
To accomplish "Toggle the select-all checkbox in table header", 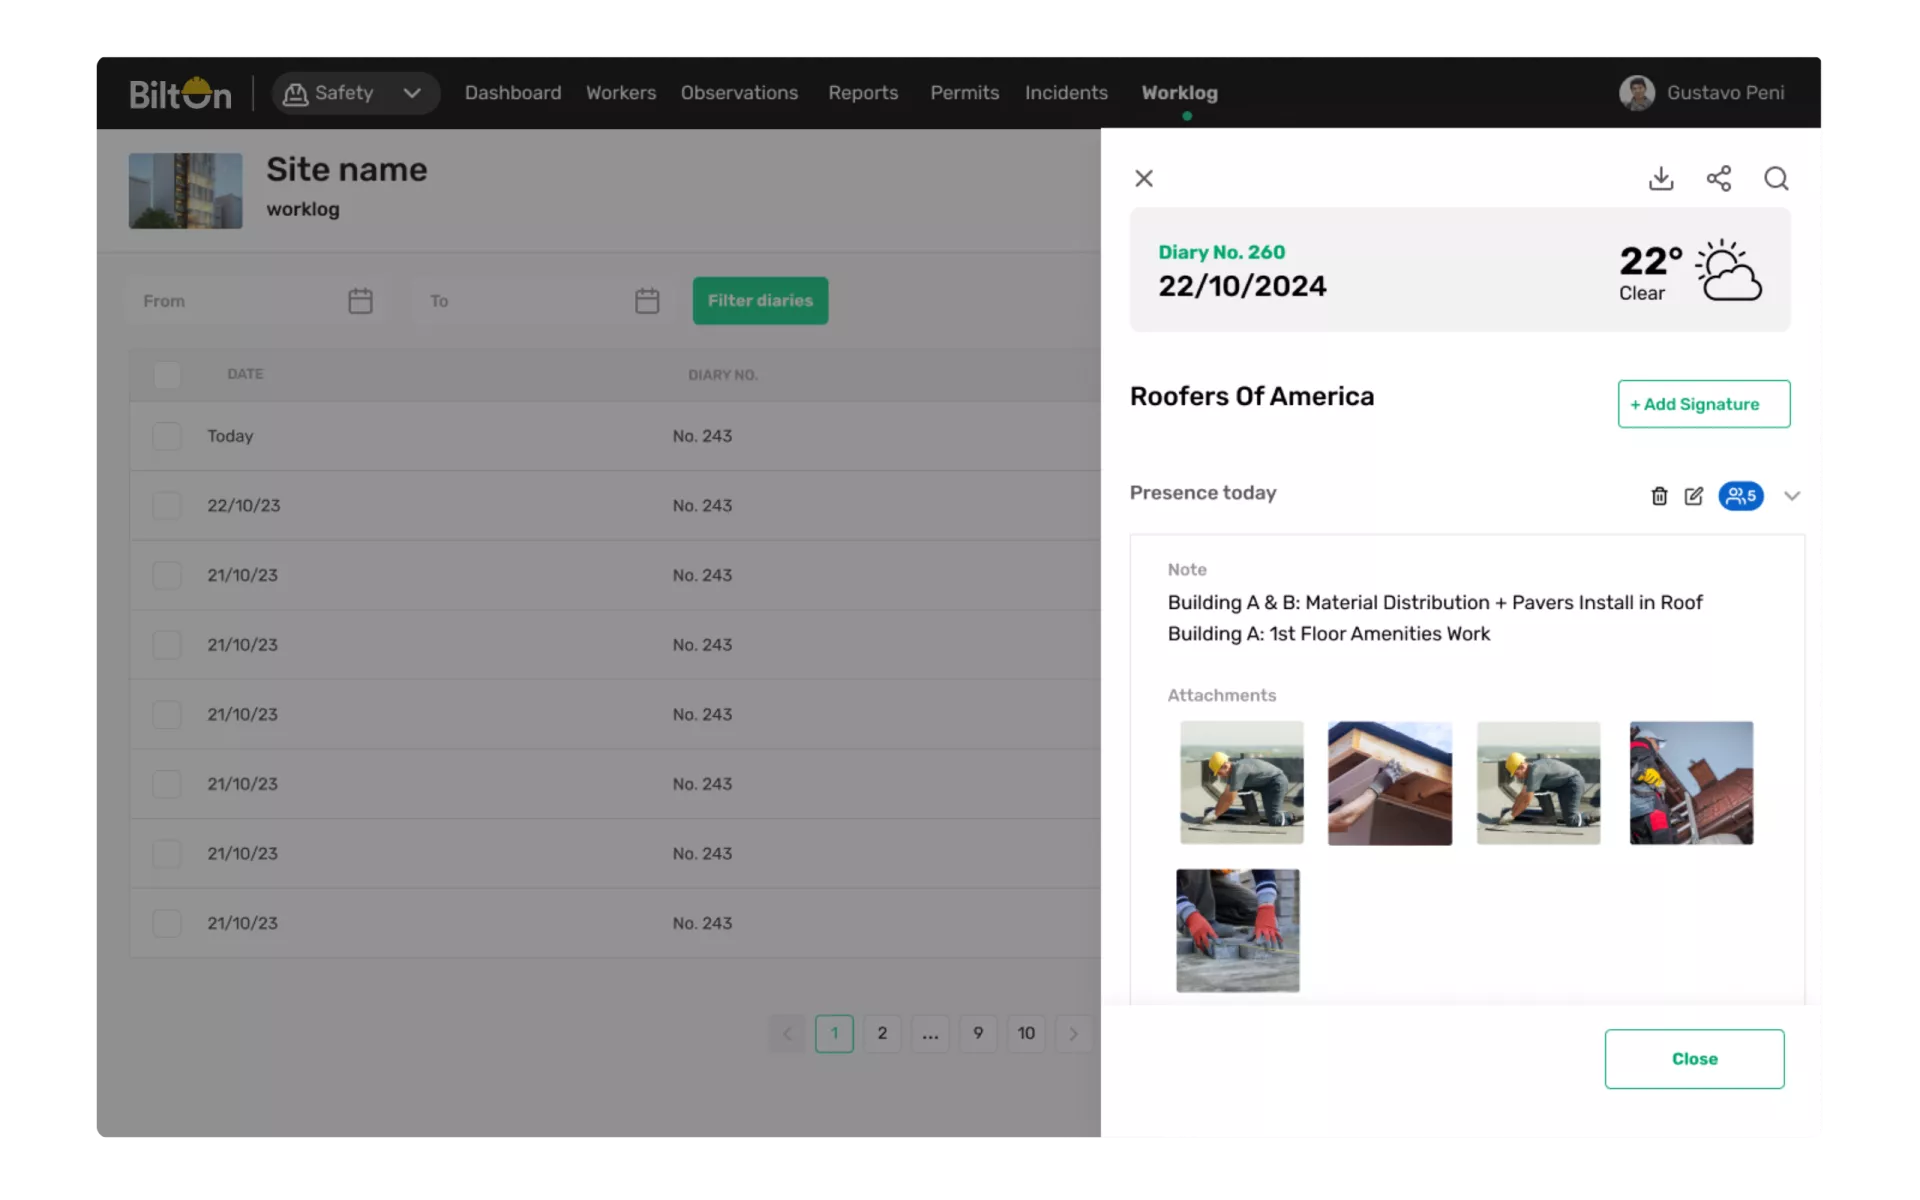I will point(167,375).
